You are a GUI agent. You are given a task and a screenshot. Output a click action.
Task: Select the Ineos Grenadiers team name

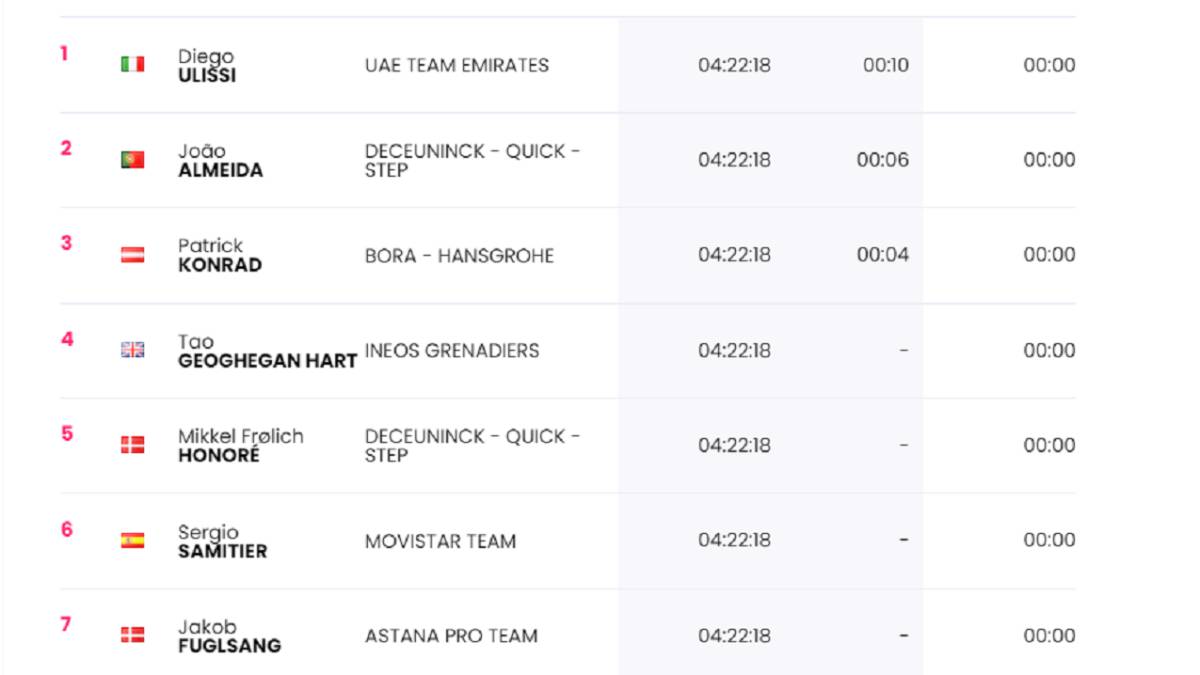pos(452,350)
